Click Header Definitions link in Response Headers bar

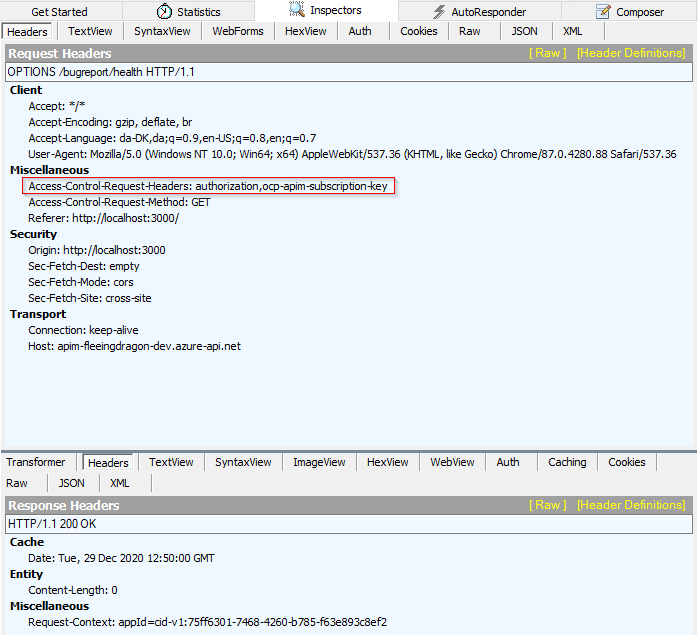(x=631, y=505)
